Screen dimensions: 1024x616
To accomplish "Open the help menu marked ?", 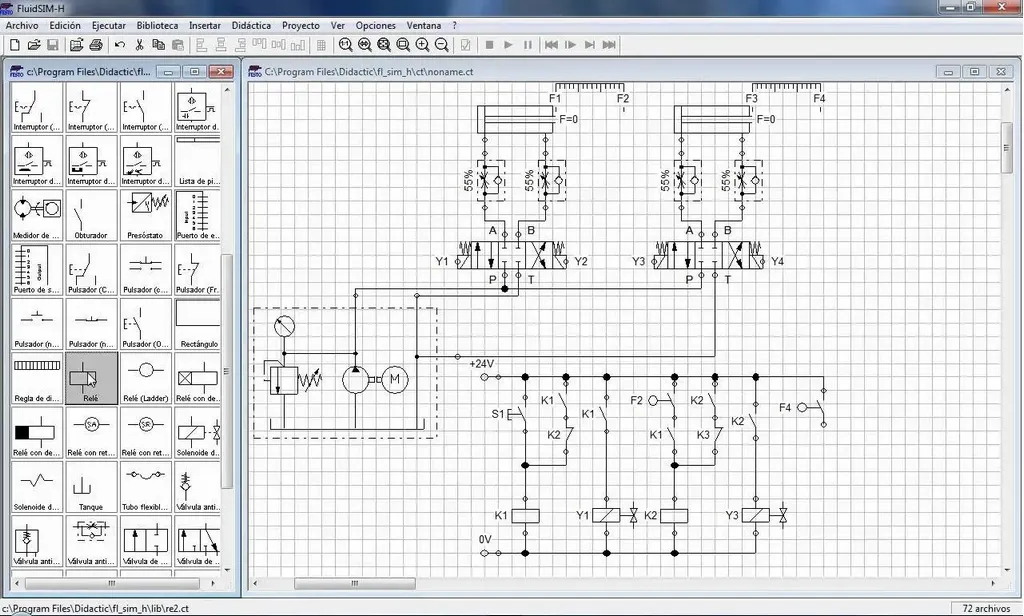I will pyautogui.click(x=455, y=25).
